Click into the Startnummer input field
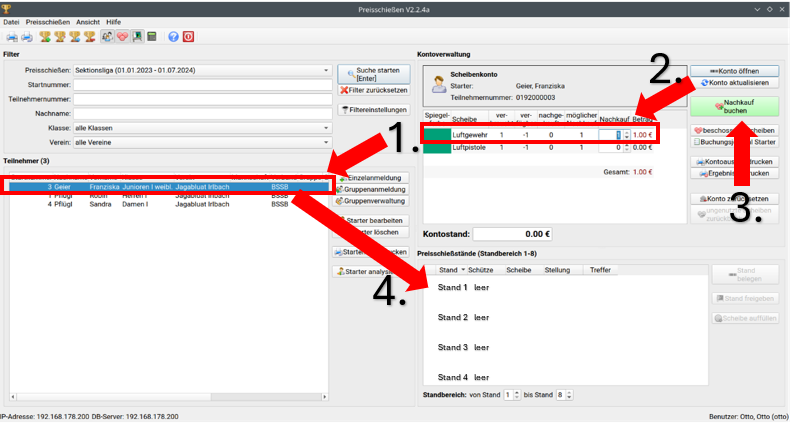This screenshot has height=429, width=790. [x=202, y=85]
